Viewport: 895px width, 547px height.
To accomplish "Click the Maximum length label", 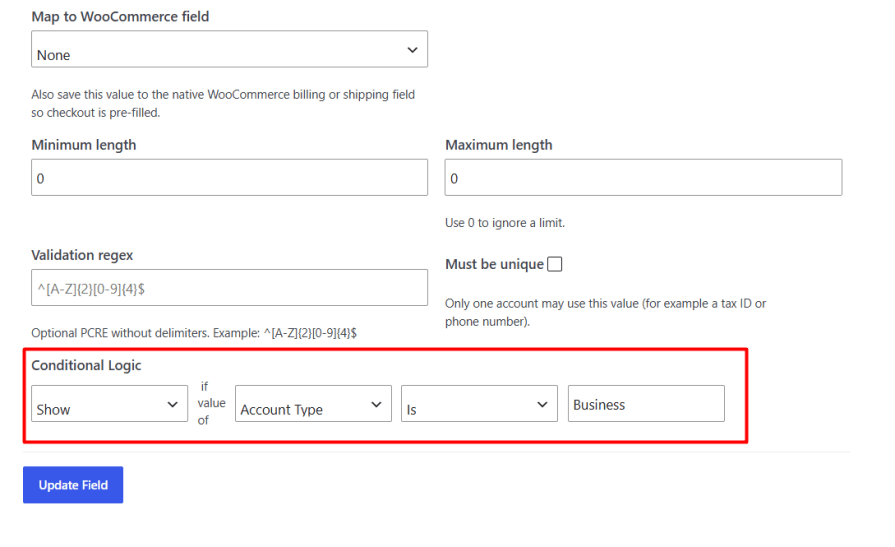I will pos(499,145).
